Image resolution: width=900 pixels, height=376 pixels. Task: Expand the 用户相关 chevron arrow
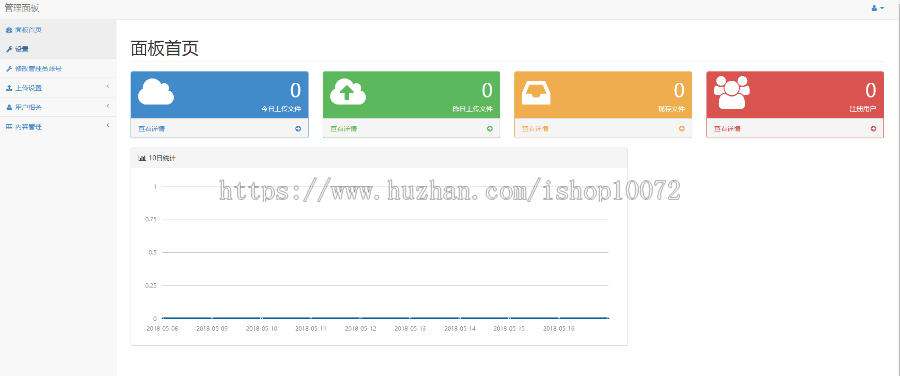click(108, 107)
